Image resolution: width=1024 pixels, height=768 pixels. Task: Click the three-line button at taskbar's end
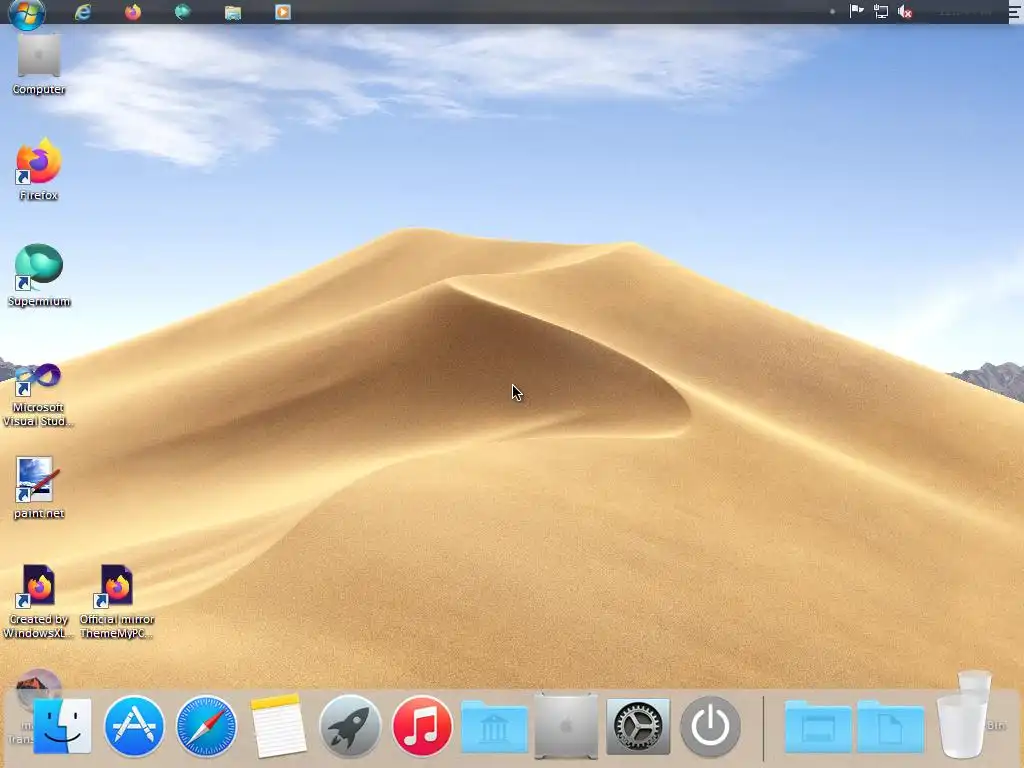[x=1015, y=12]
